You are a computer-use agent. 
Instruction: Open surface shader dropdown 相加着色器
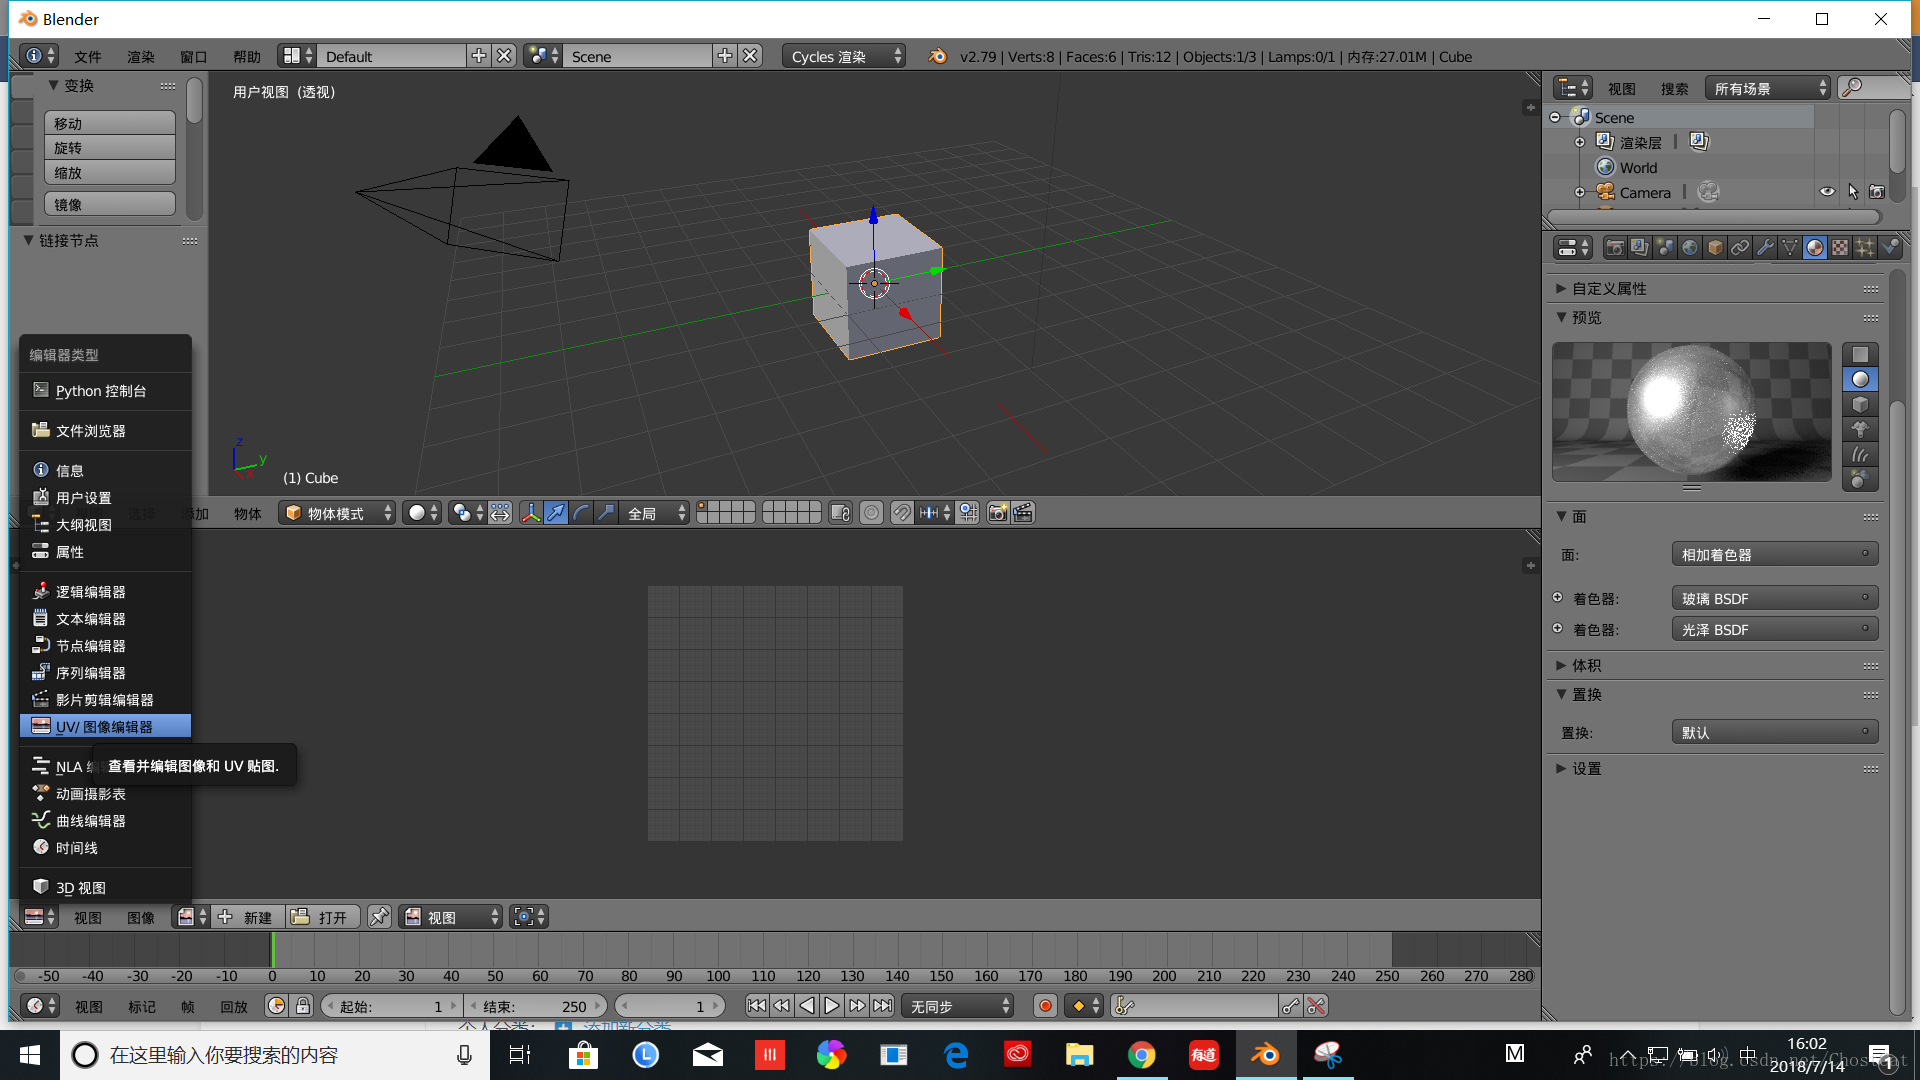(x=1775, y=554)
